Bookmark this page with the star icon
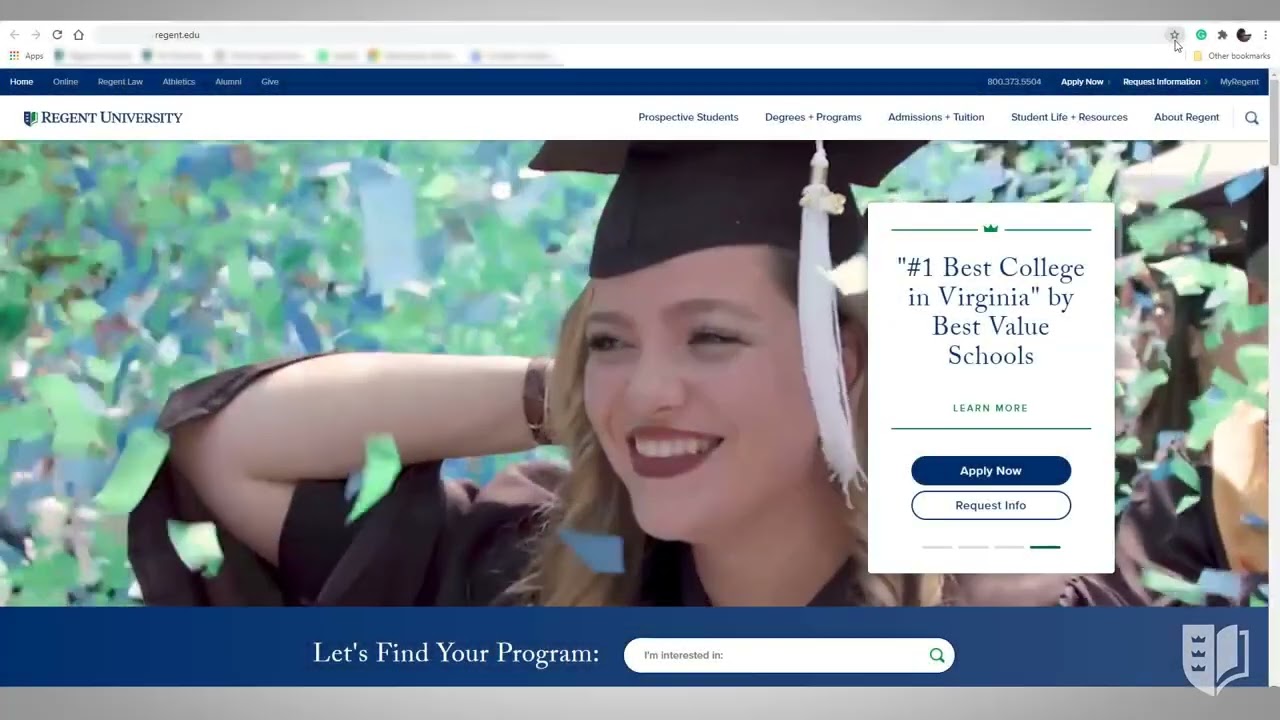1280x720 pixels. [1174, 35]
